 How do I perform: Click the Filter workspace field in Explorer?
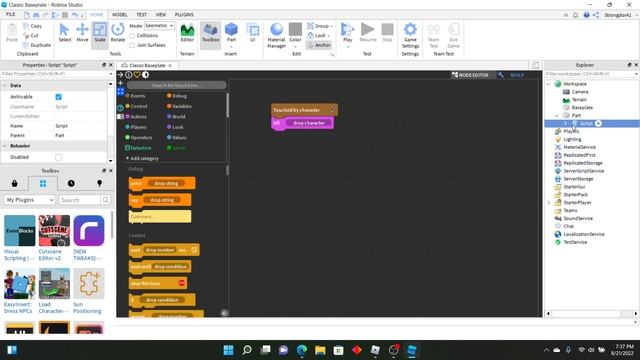(591, 74)
